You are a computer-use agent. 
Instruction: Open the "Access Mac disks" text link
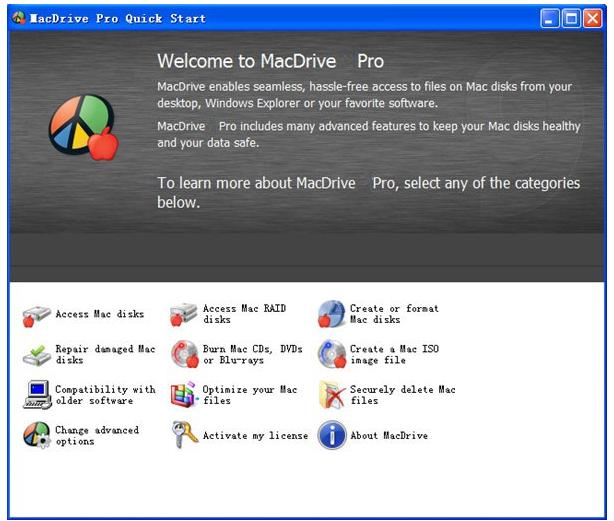(x=99, y=315)
